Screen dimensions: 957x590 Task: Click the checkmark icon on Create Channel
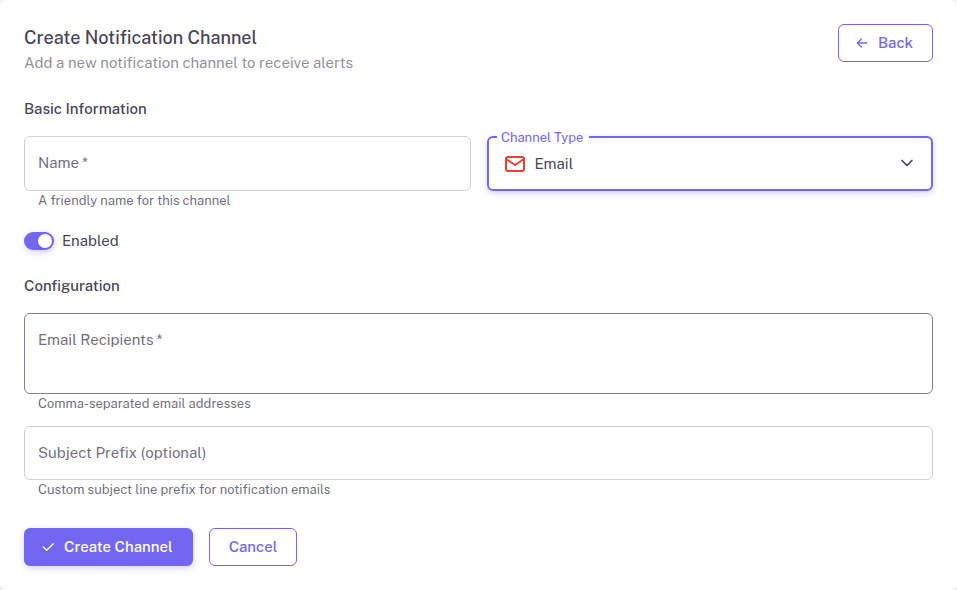pos(46,547)
